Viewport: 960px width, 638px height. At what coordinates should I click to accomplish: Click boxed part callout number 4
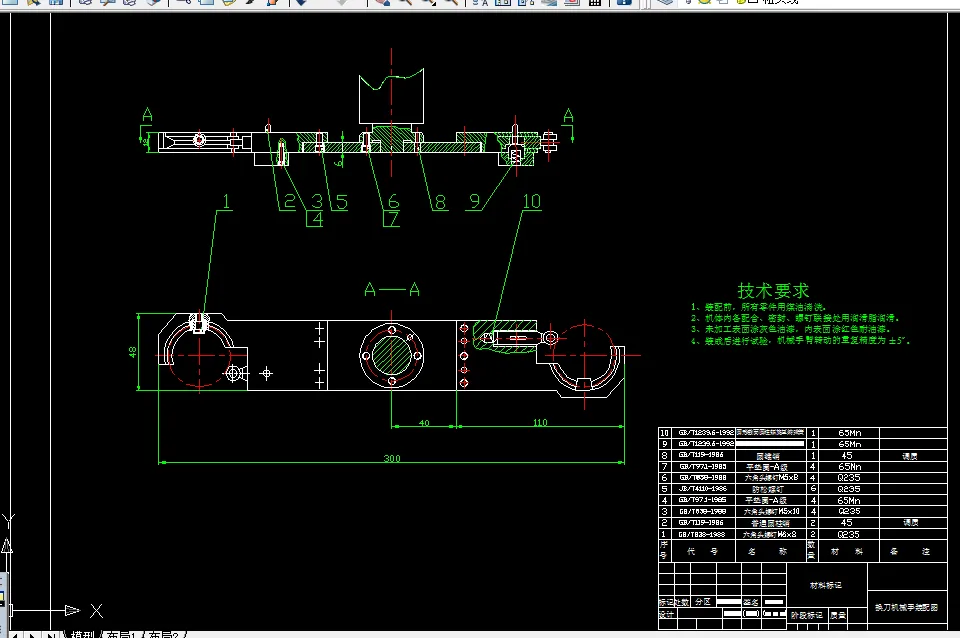point(315,219)
